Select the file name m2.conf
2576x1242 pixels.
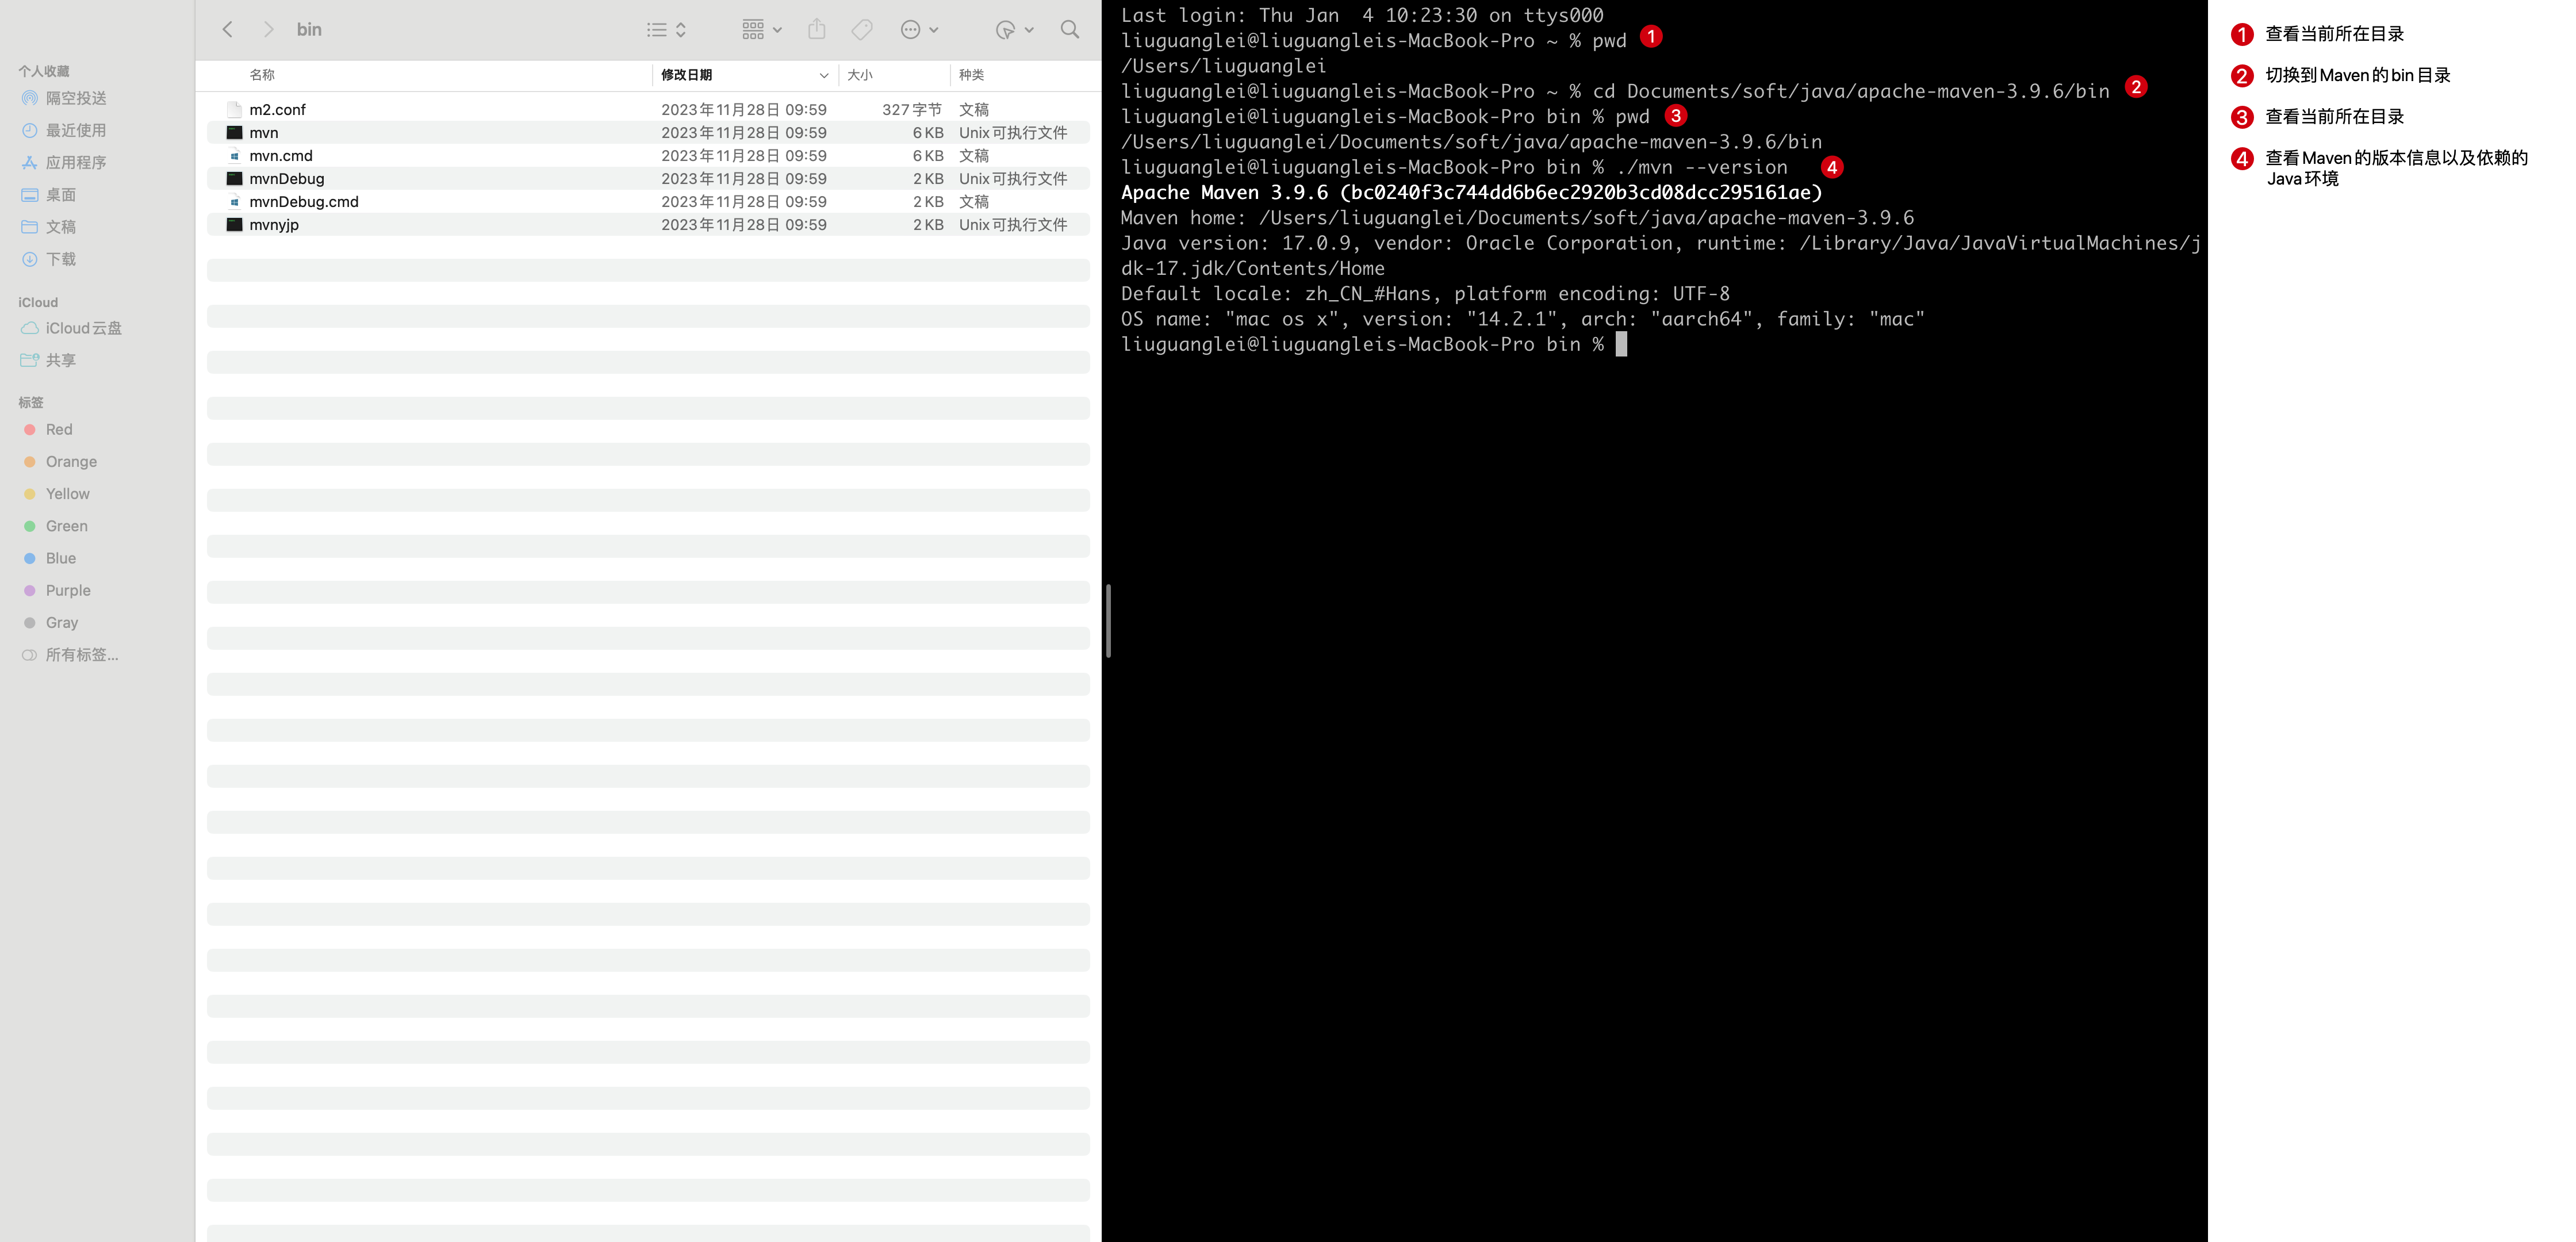pos(277,110)
